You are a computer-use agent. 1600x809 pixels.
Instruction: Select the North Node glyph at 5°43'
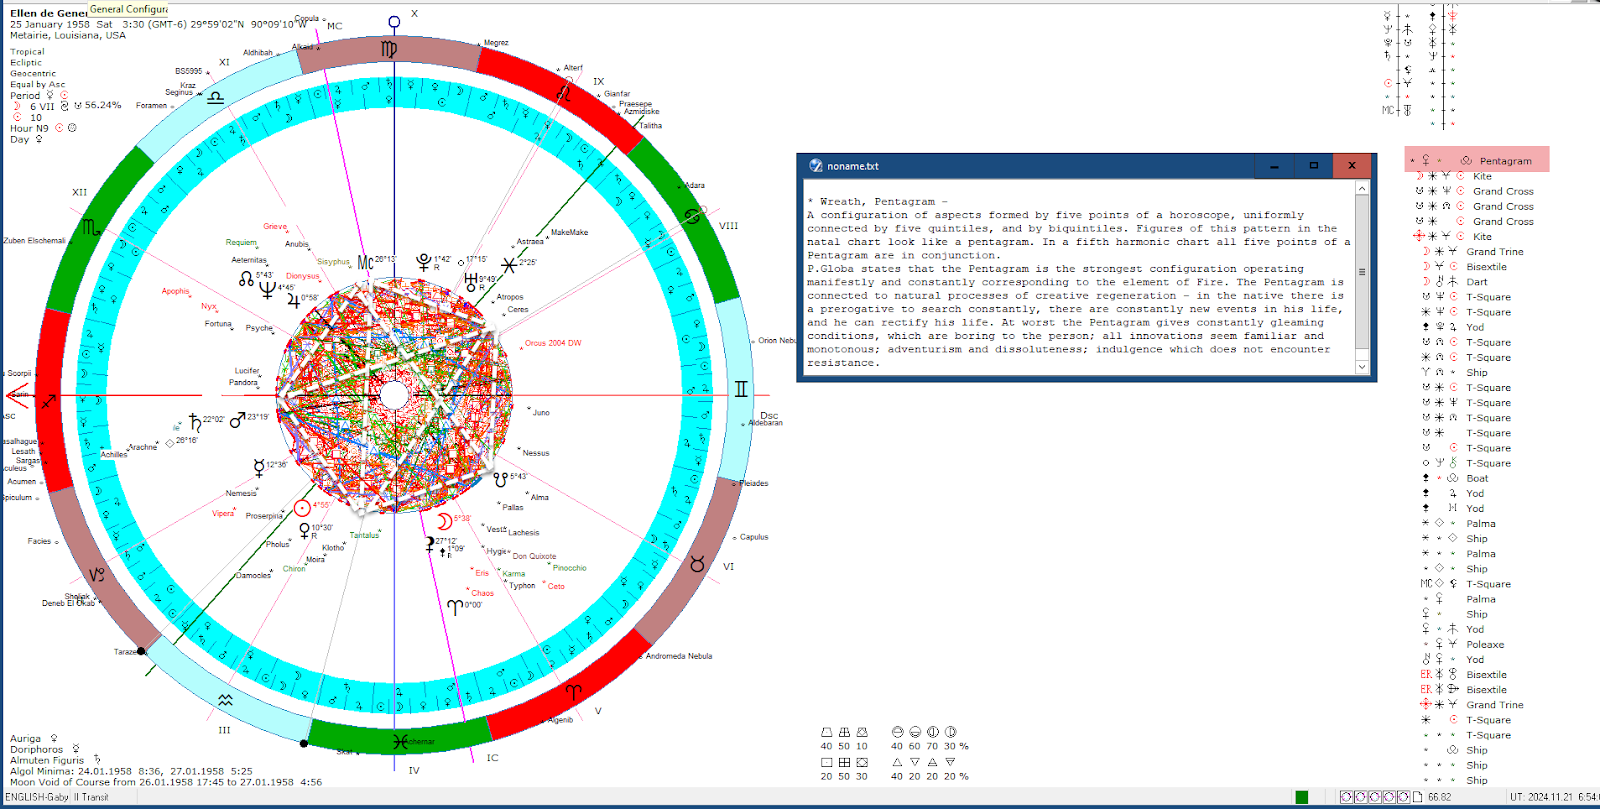(x=246, y=279)
